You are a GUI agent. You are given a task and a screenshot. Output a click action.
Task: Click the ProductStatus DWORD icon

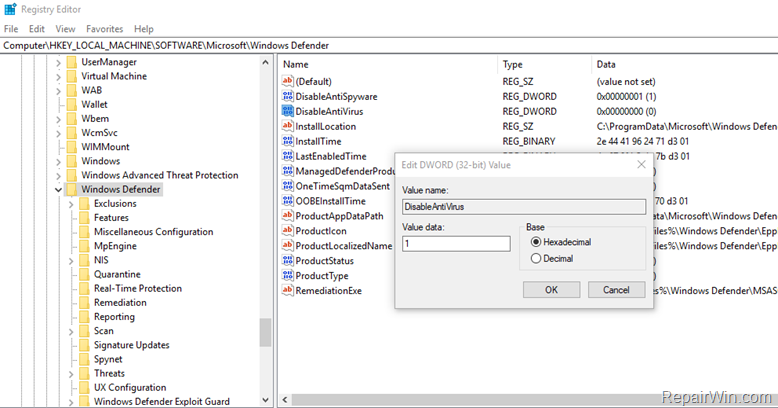coord(287,261)
